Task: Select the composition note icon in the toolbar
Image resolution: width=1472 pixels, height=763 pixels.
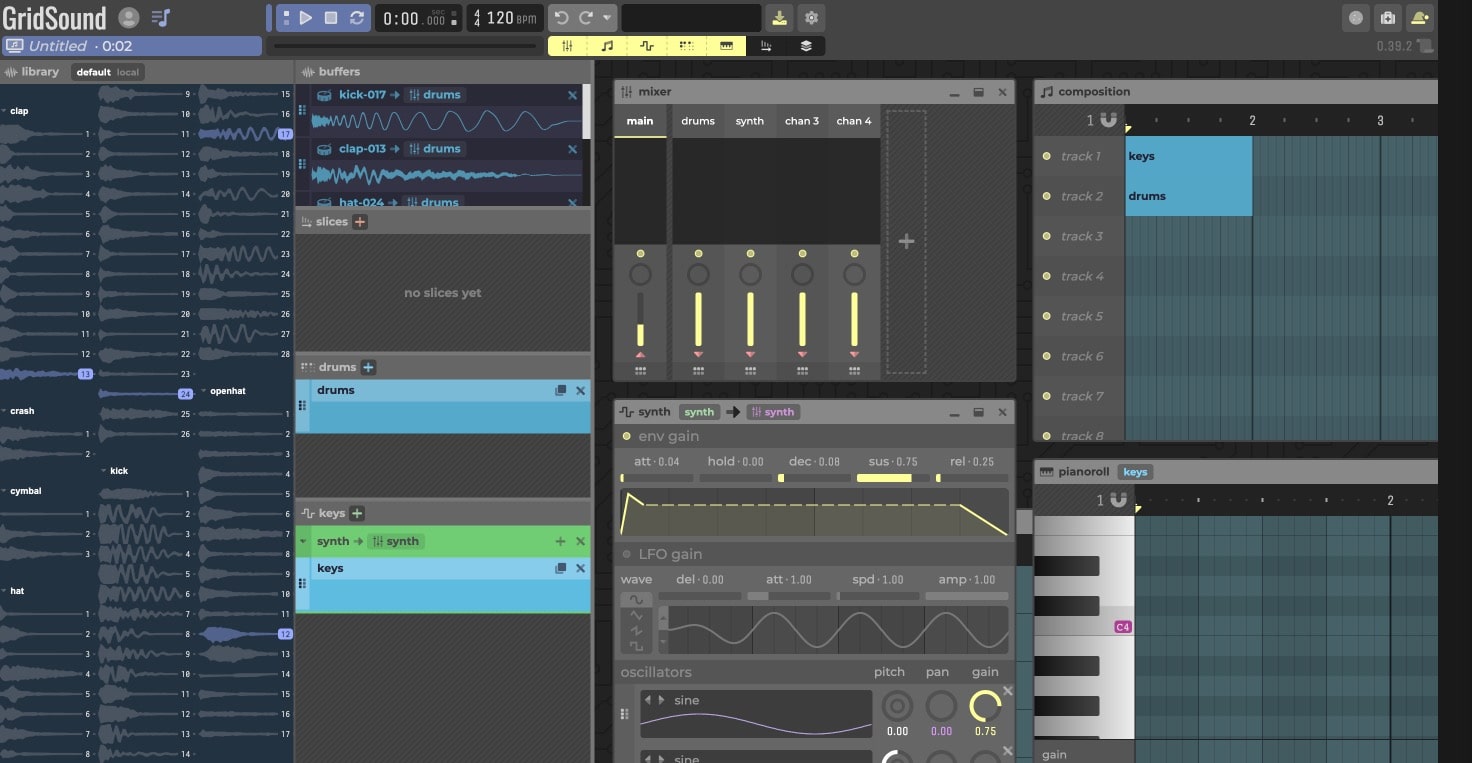Action: coord(607,45)
